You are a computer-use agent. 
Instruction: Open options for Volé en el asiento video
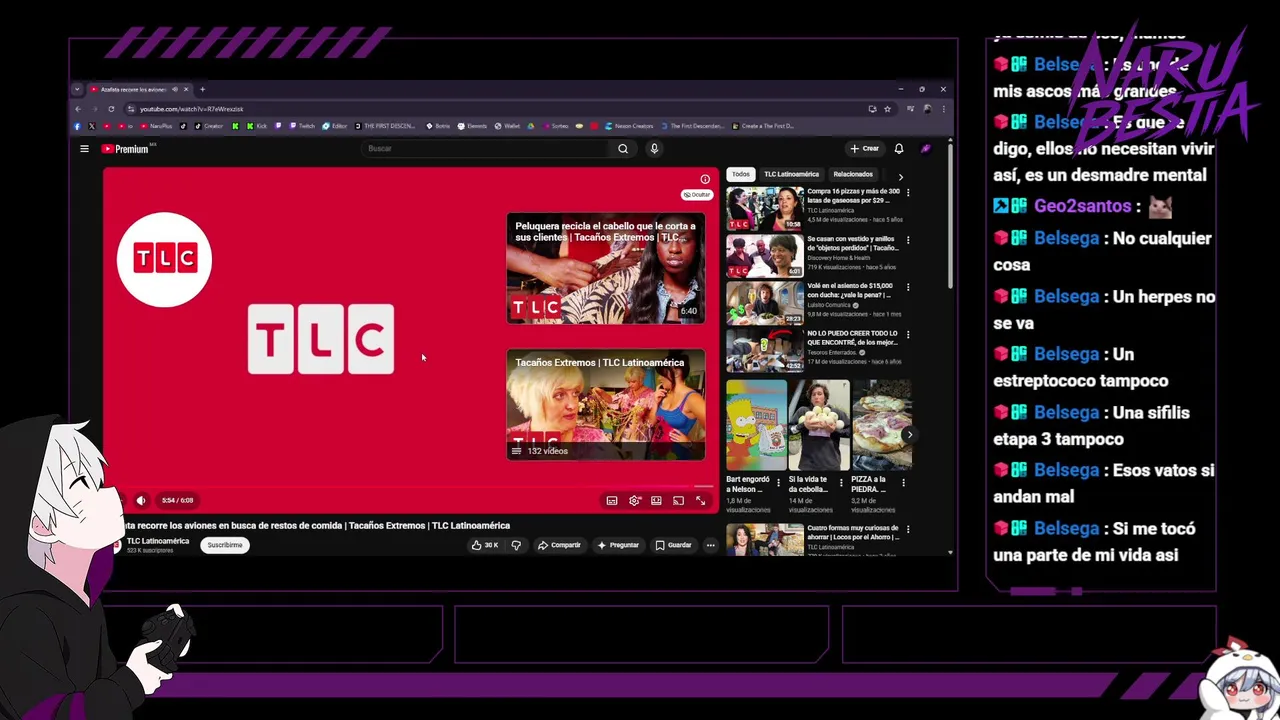click(908, 287)
